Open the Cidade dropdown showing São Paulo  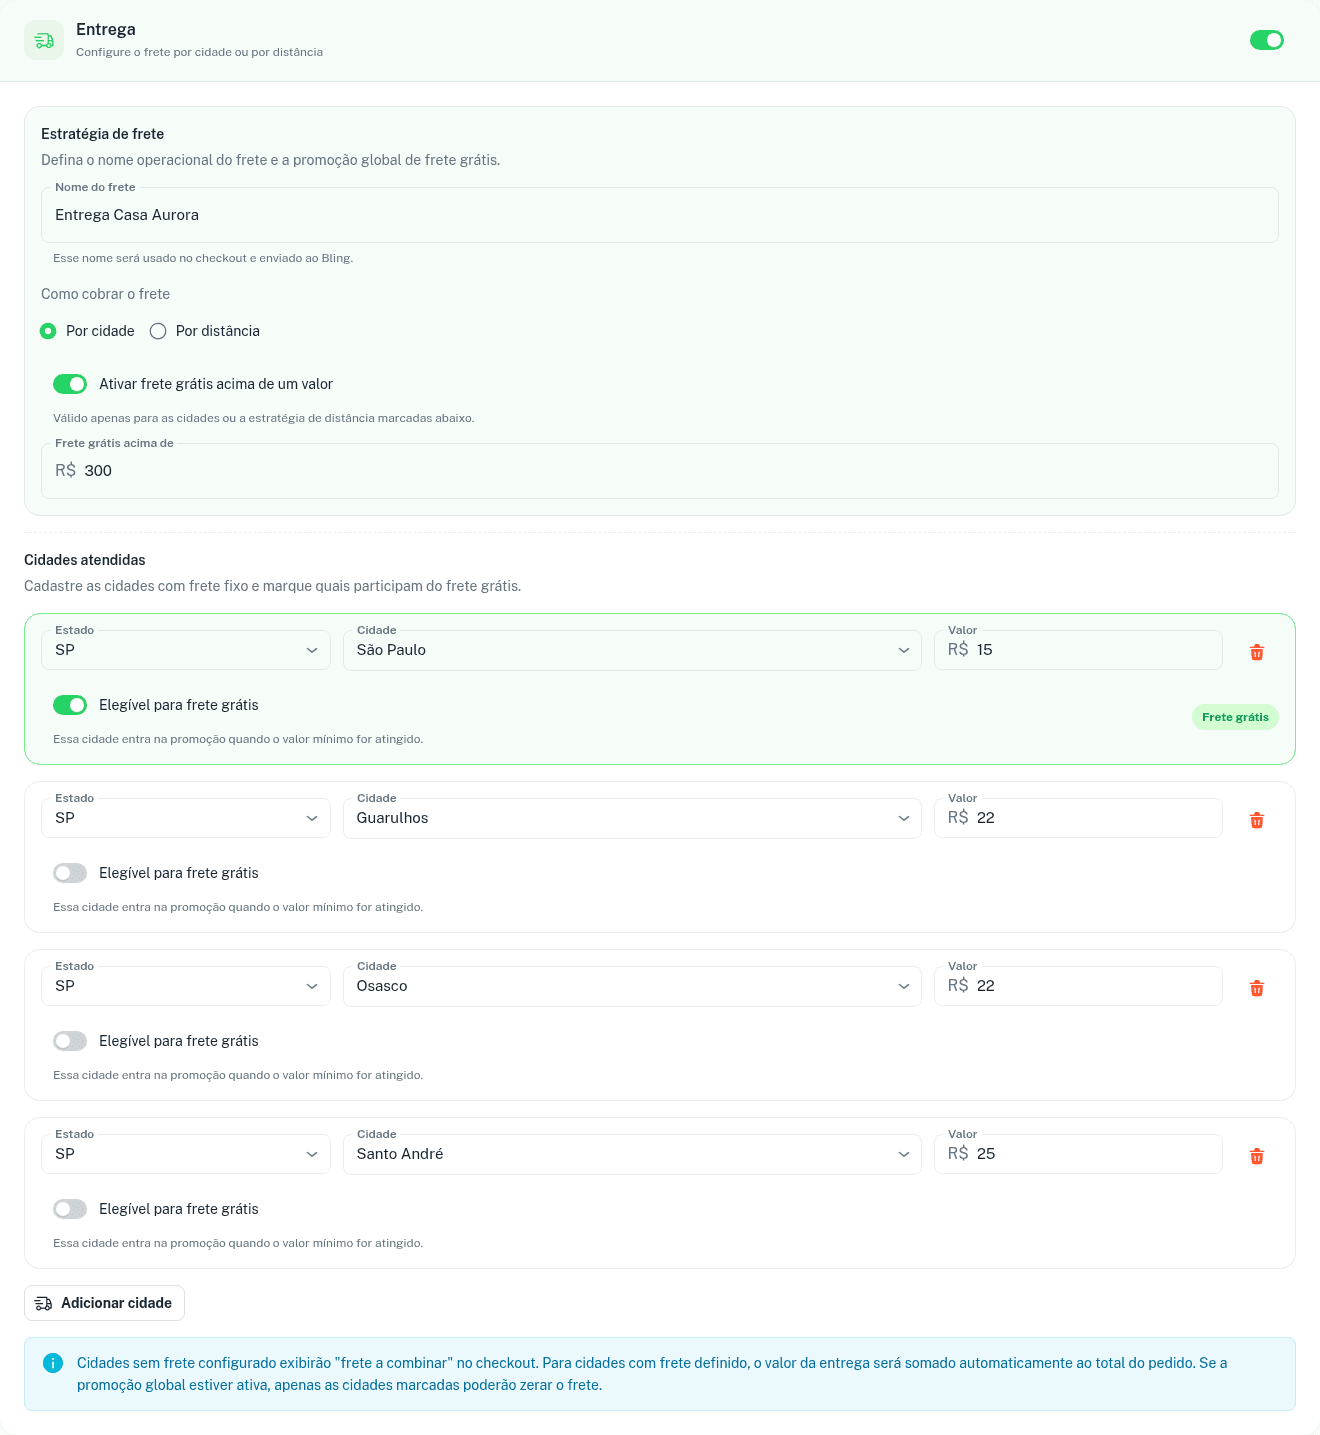pyautogui.click(x=632, y=650)
